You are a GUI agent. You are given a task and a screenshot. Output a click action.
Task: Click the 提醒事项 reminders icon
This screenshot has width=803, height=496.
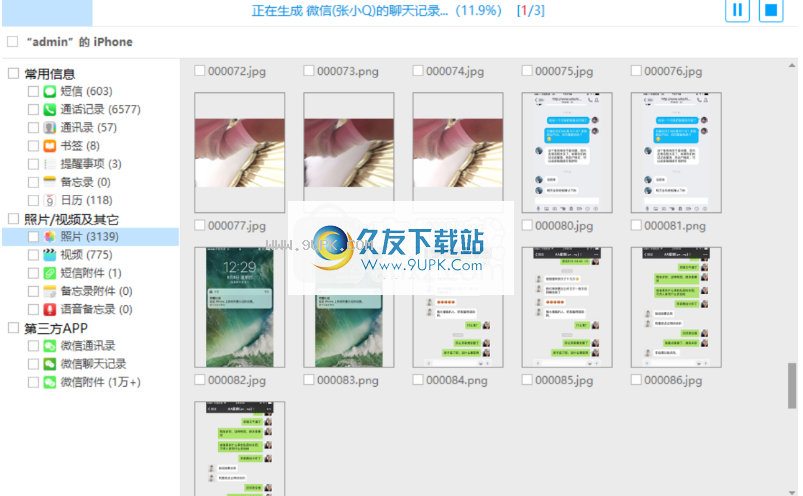point(50,164)
